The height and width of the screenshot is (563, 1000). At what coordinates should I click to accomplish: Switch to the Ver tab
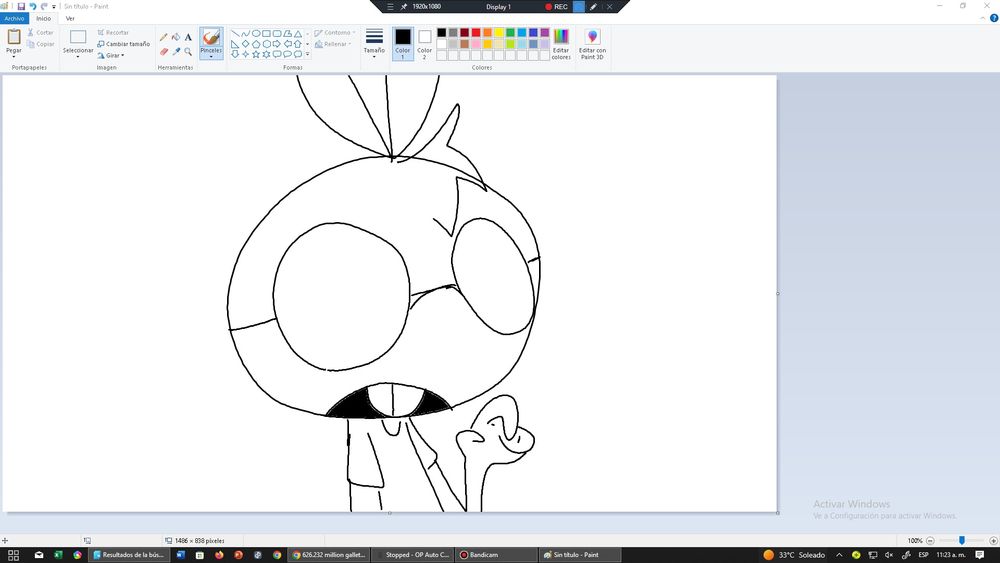(x=70, y=18)
